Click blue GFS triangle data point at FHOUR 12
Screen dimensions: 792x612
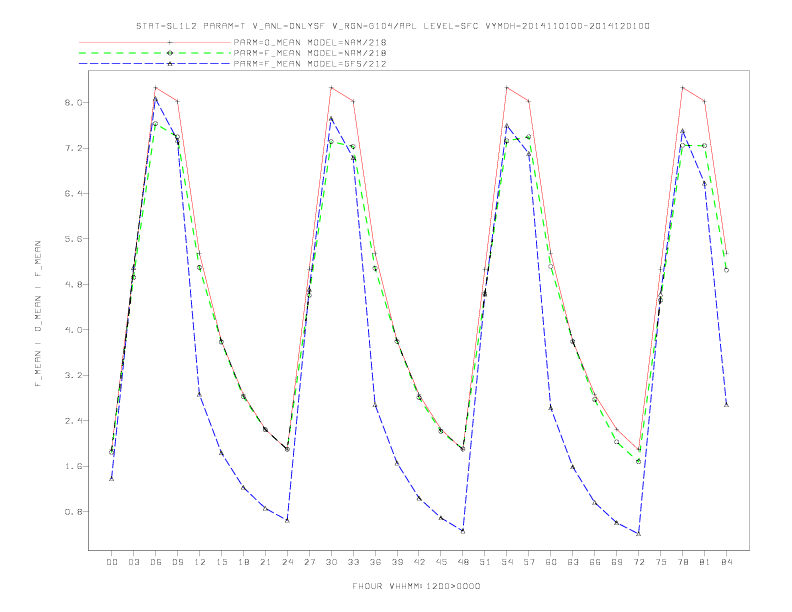click(200, 394)
